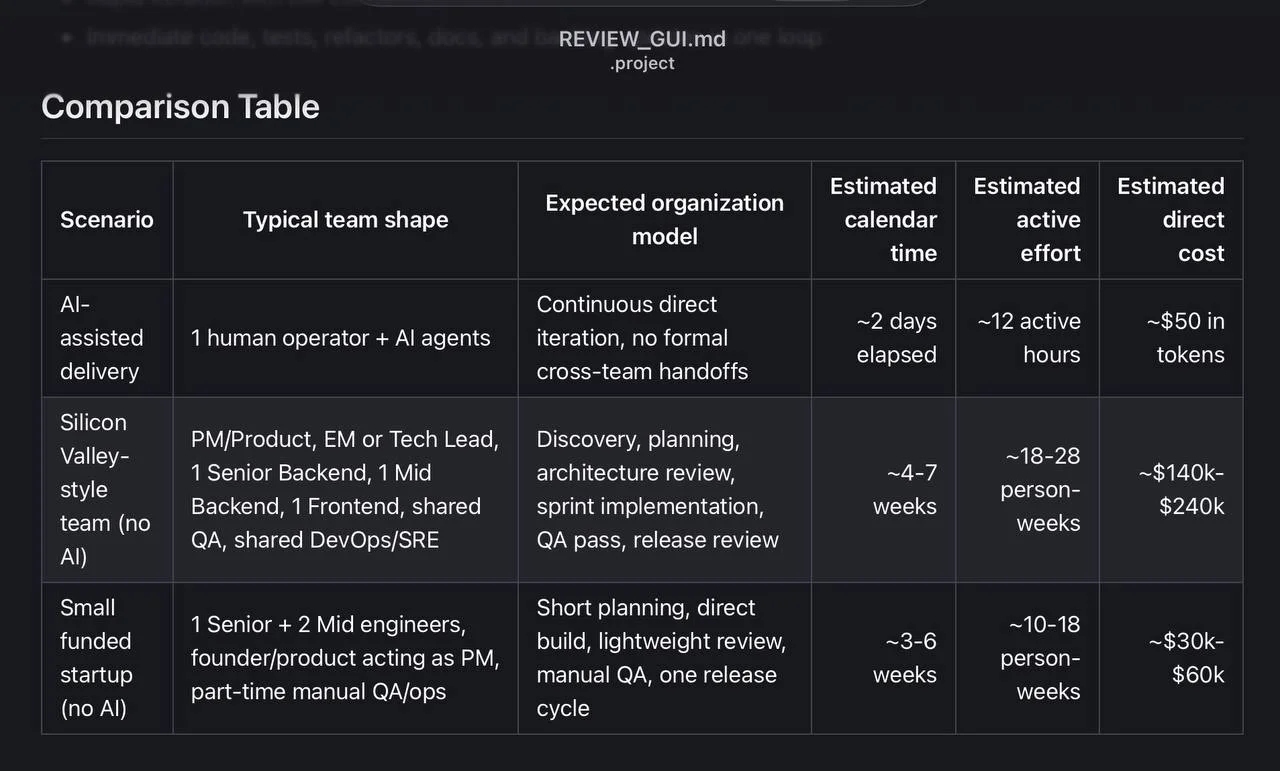Click the Expected organization model header
This screenshot has height=771, width=1280.
tap(664, 220)
